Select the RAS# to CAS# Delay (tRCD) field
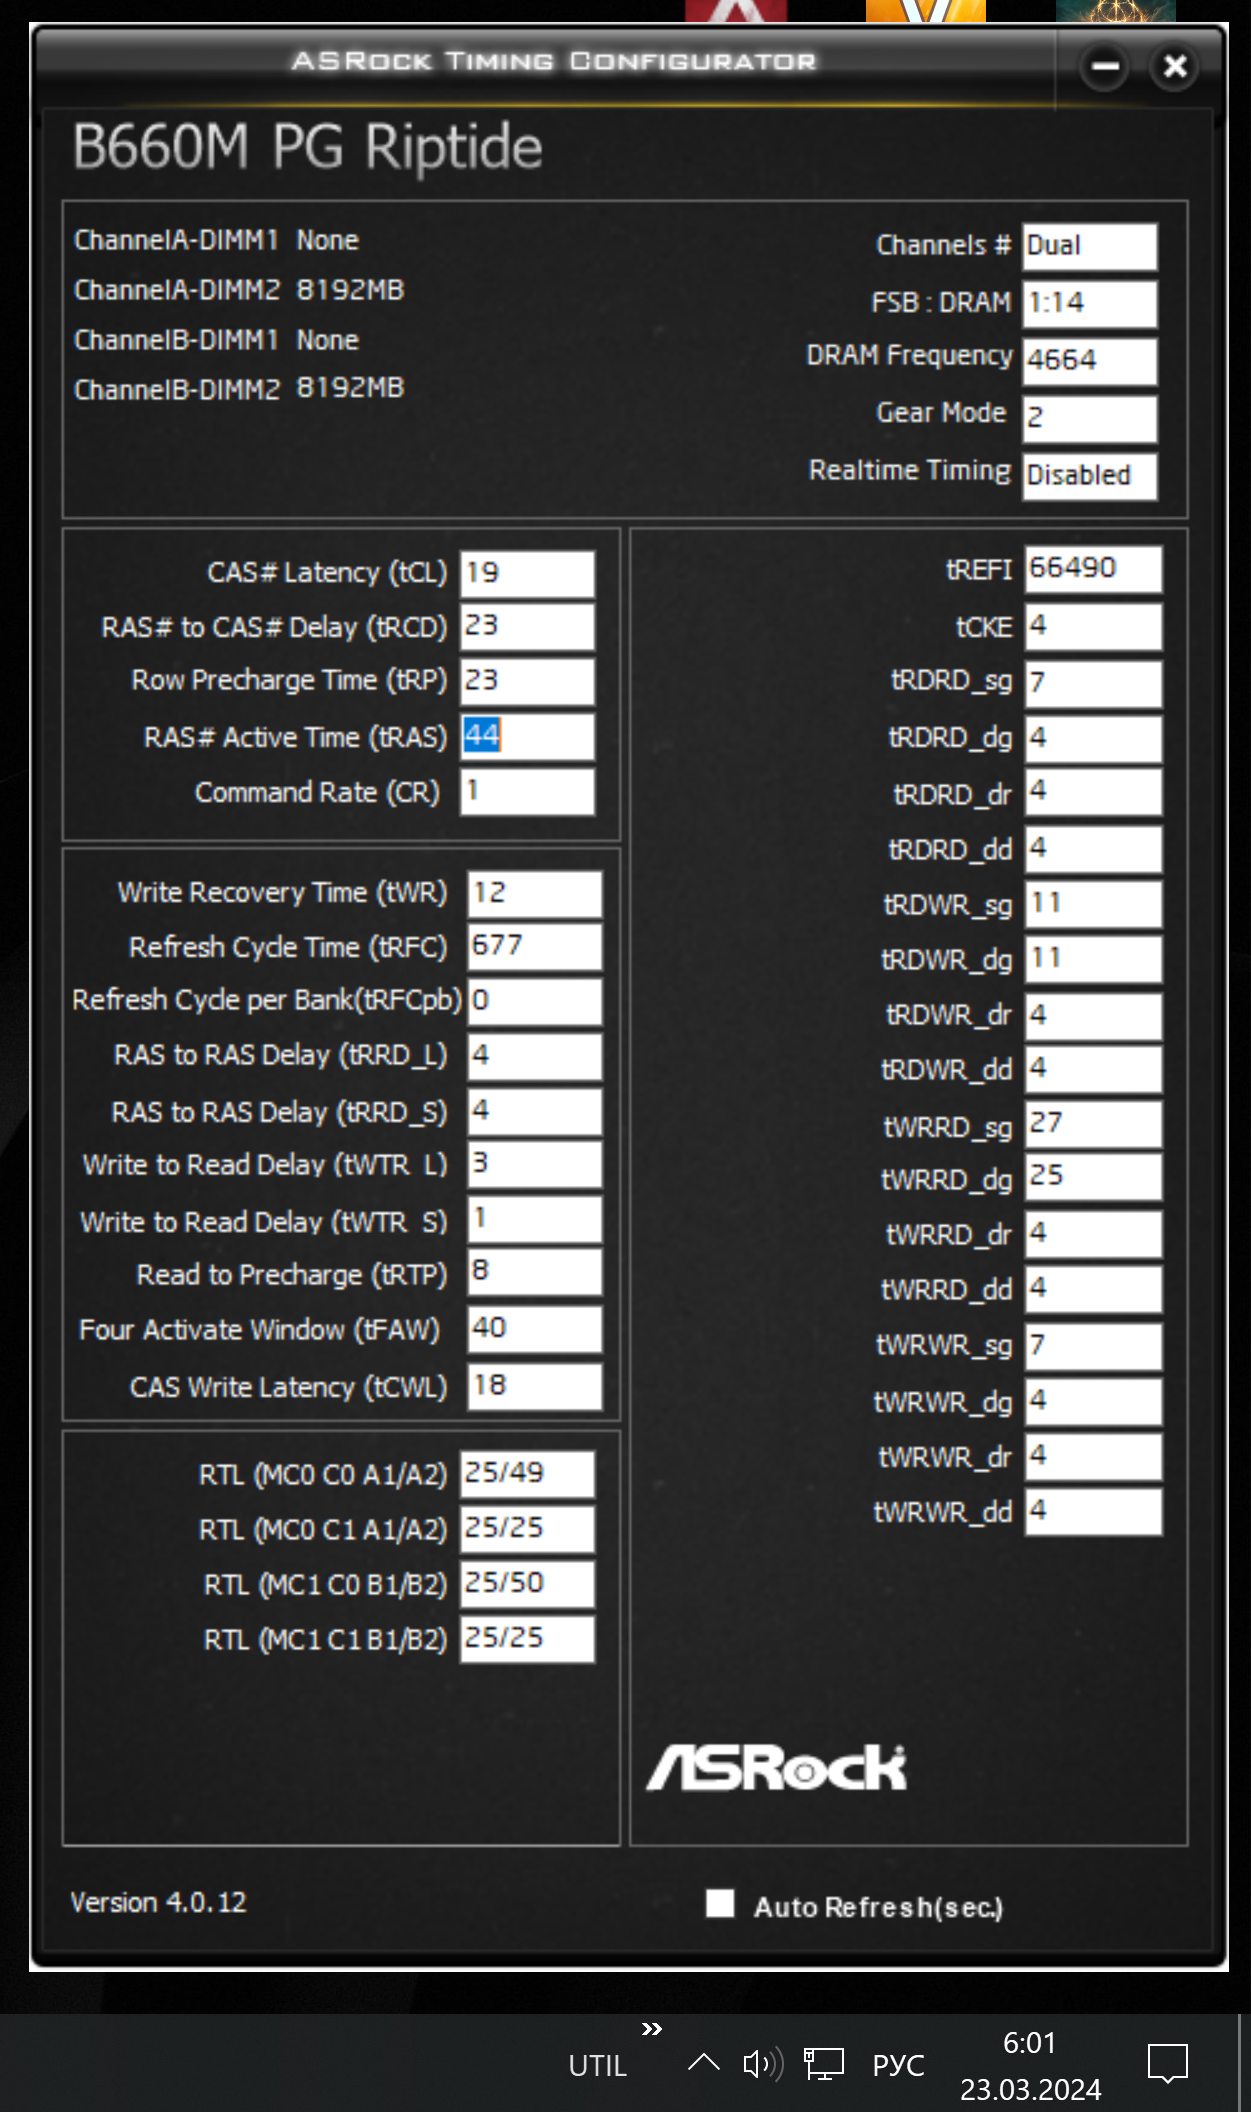Screen dimensions: 1251x2112 click(x=527, y=627)
